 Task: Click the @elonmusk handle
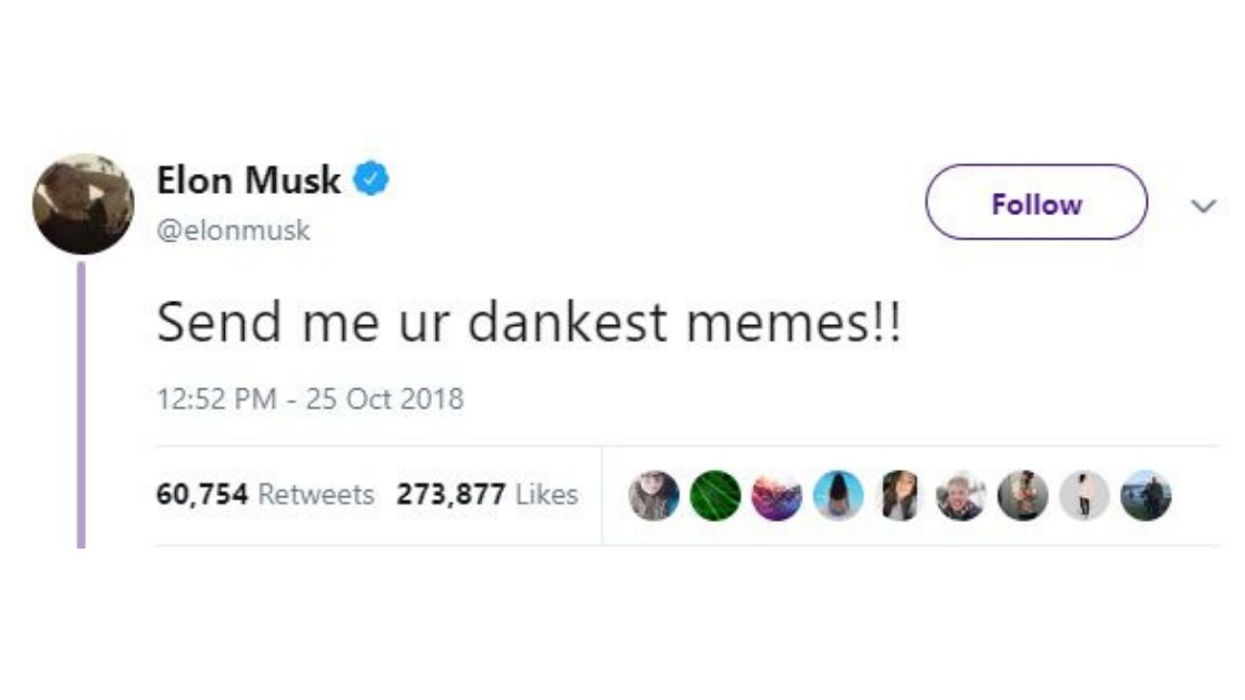pos(235,230)
